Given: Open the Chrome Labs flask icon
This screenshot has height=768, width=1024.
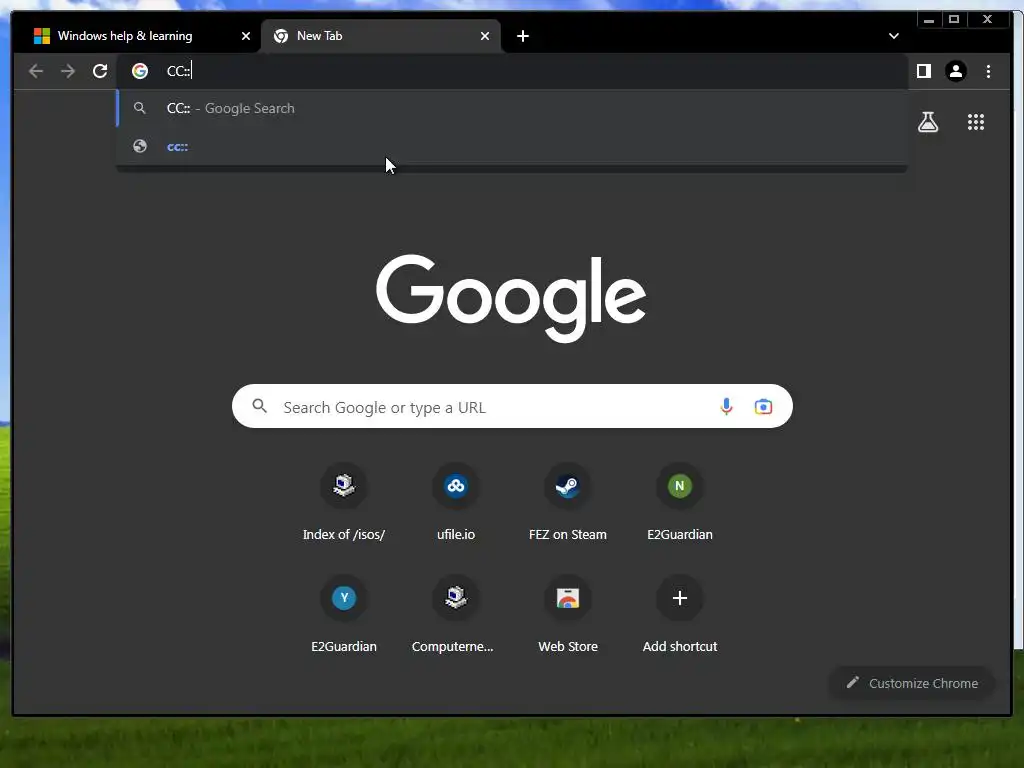Looking at the screenshot, I should coord(928,122).
